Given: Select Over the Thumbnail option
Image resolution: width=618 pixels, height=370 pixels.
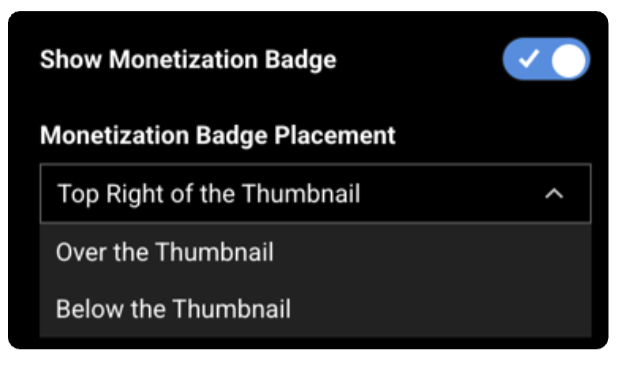Looking at the screenshot, I should (315, 252).
